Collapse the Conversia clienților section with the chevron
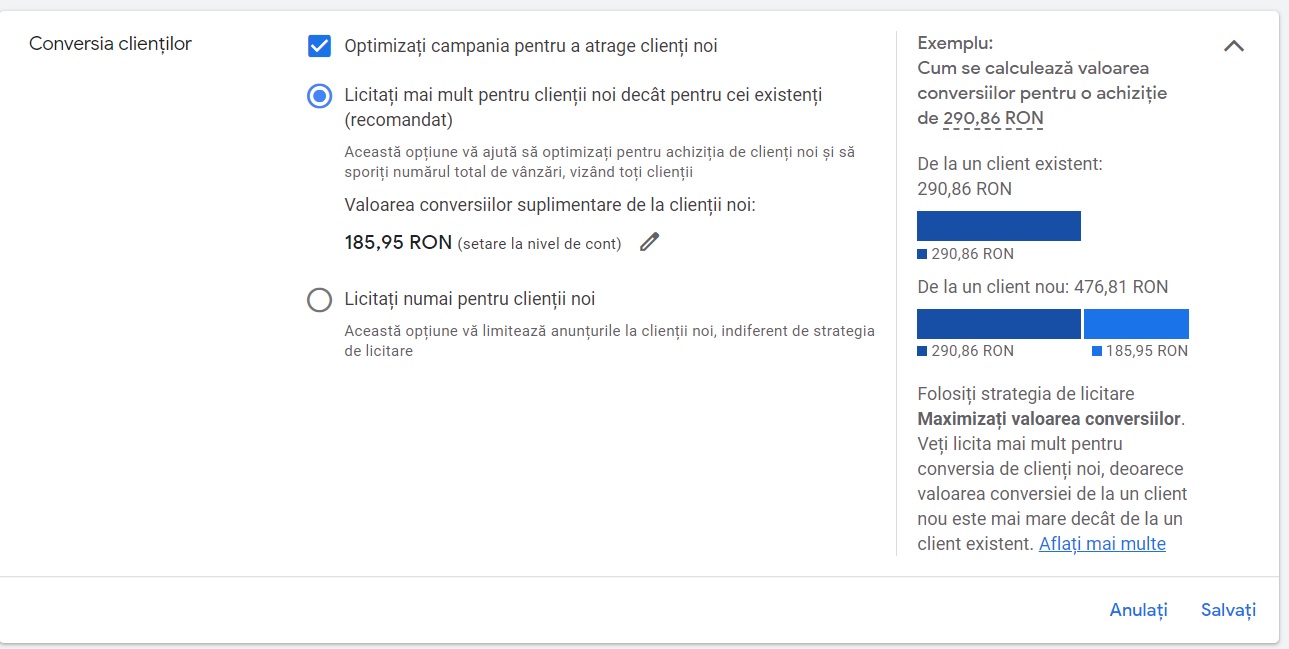The image size is (1289, 649). pos(1234,46)
